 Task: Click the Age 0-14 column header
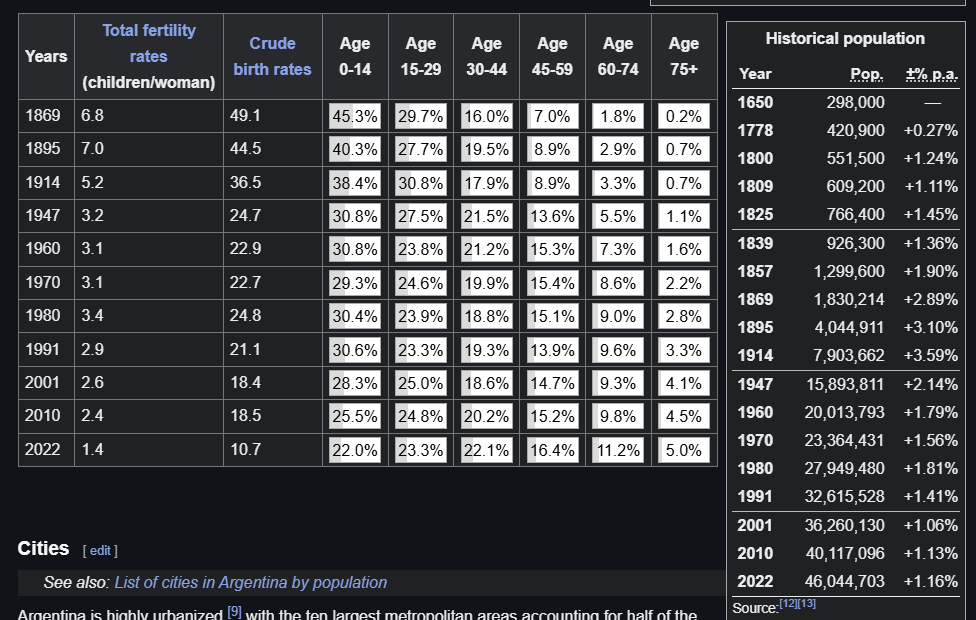click(x=355, y=56)
